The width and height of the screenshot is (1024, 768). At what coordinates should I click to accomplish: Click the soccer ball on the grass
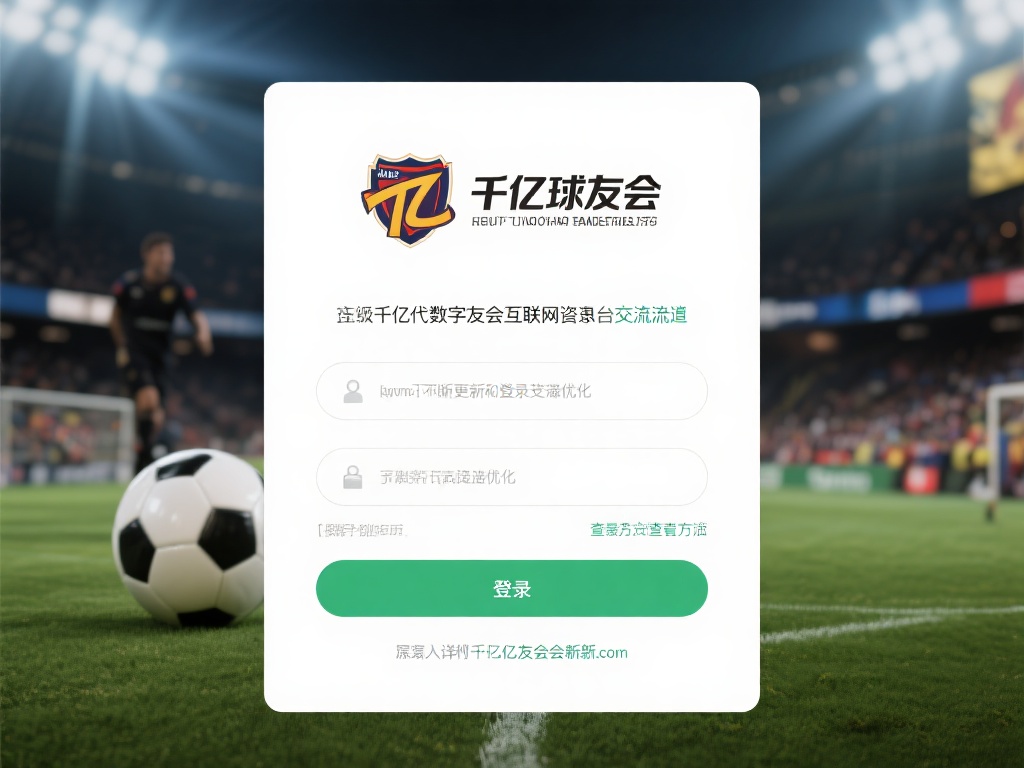pos(189,537)
